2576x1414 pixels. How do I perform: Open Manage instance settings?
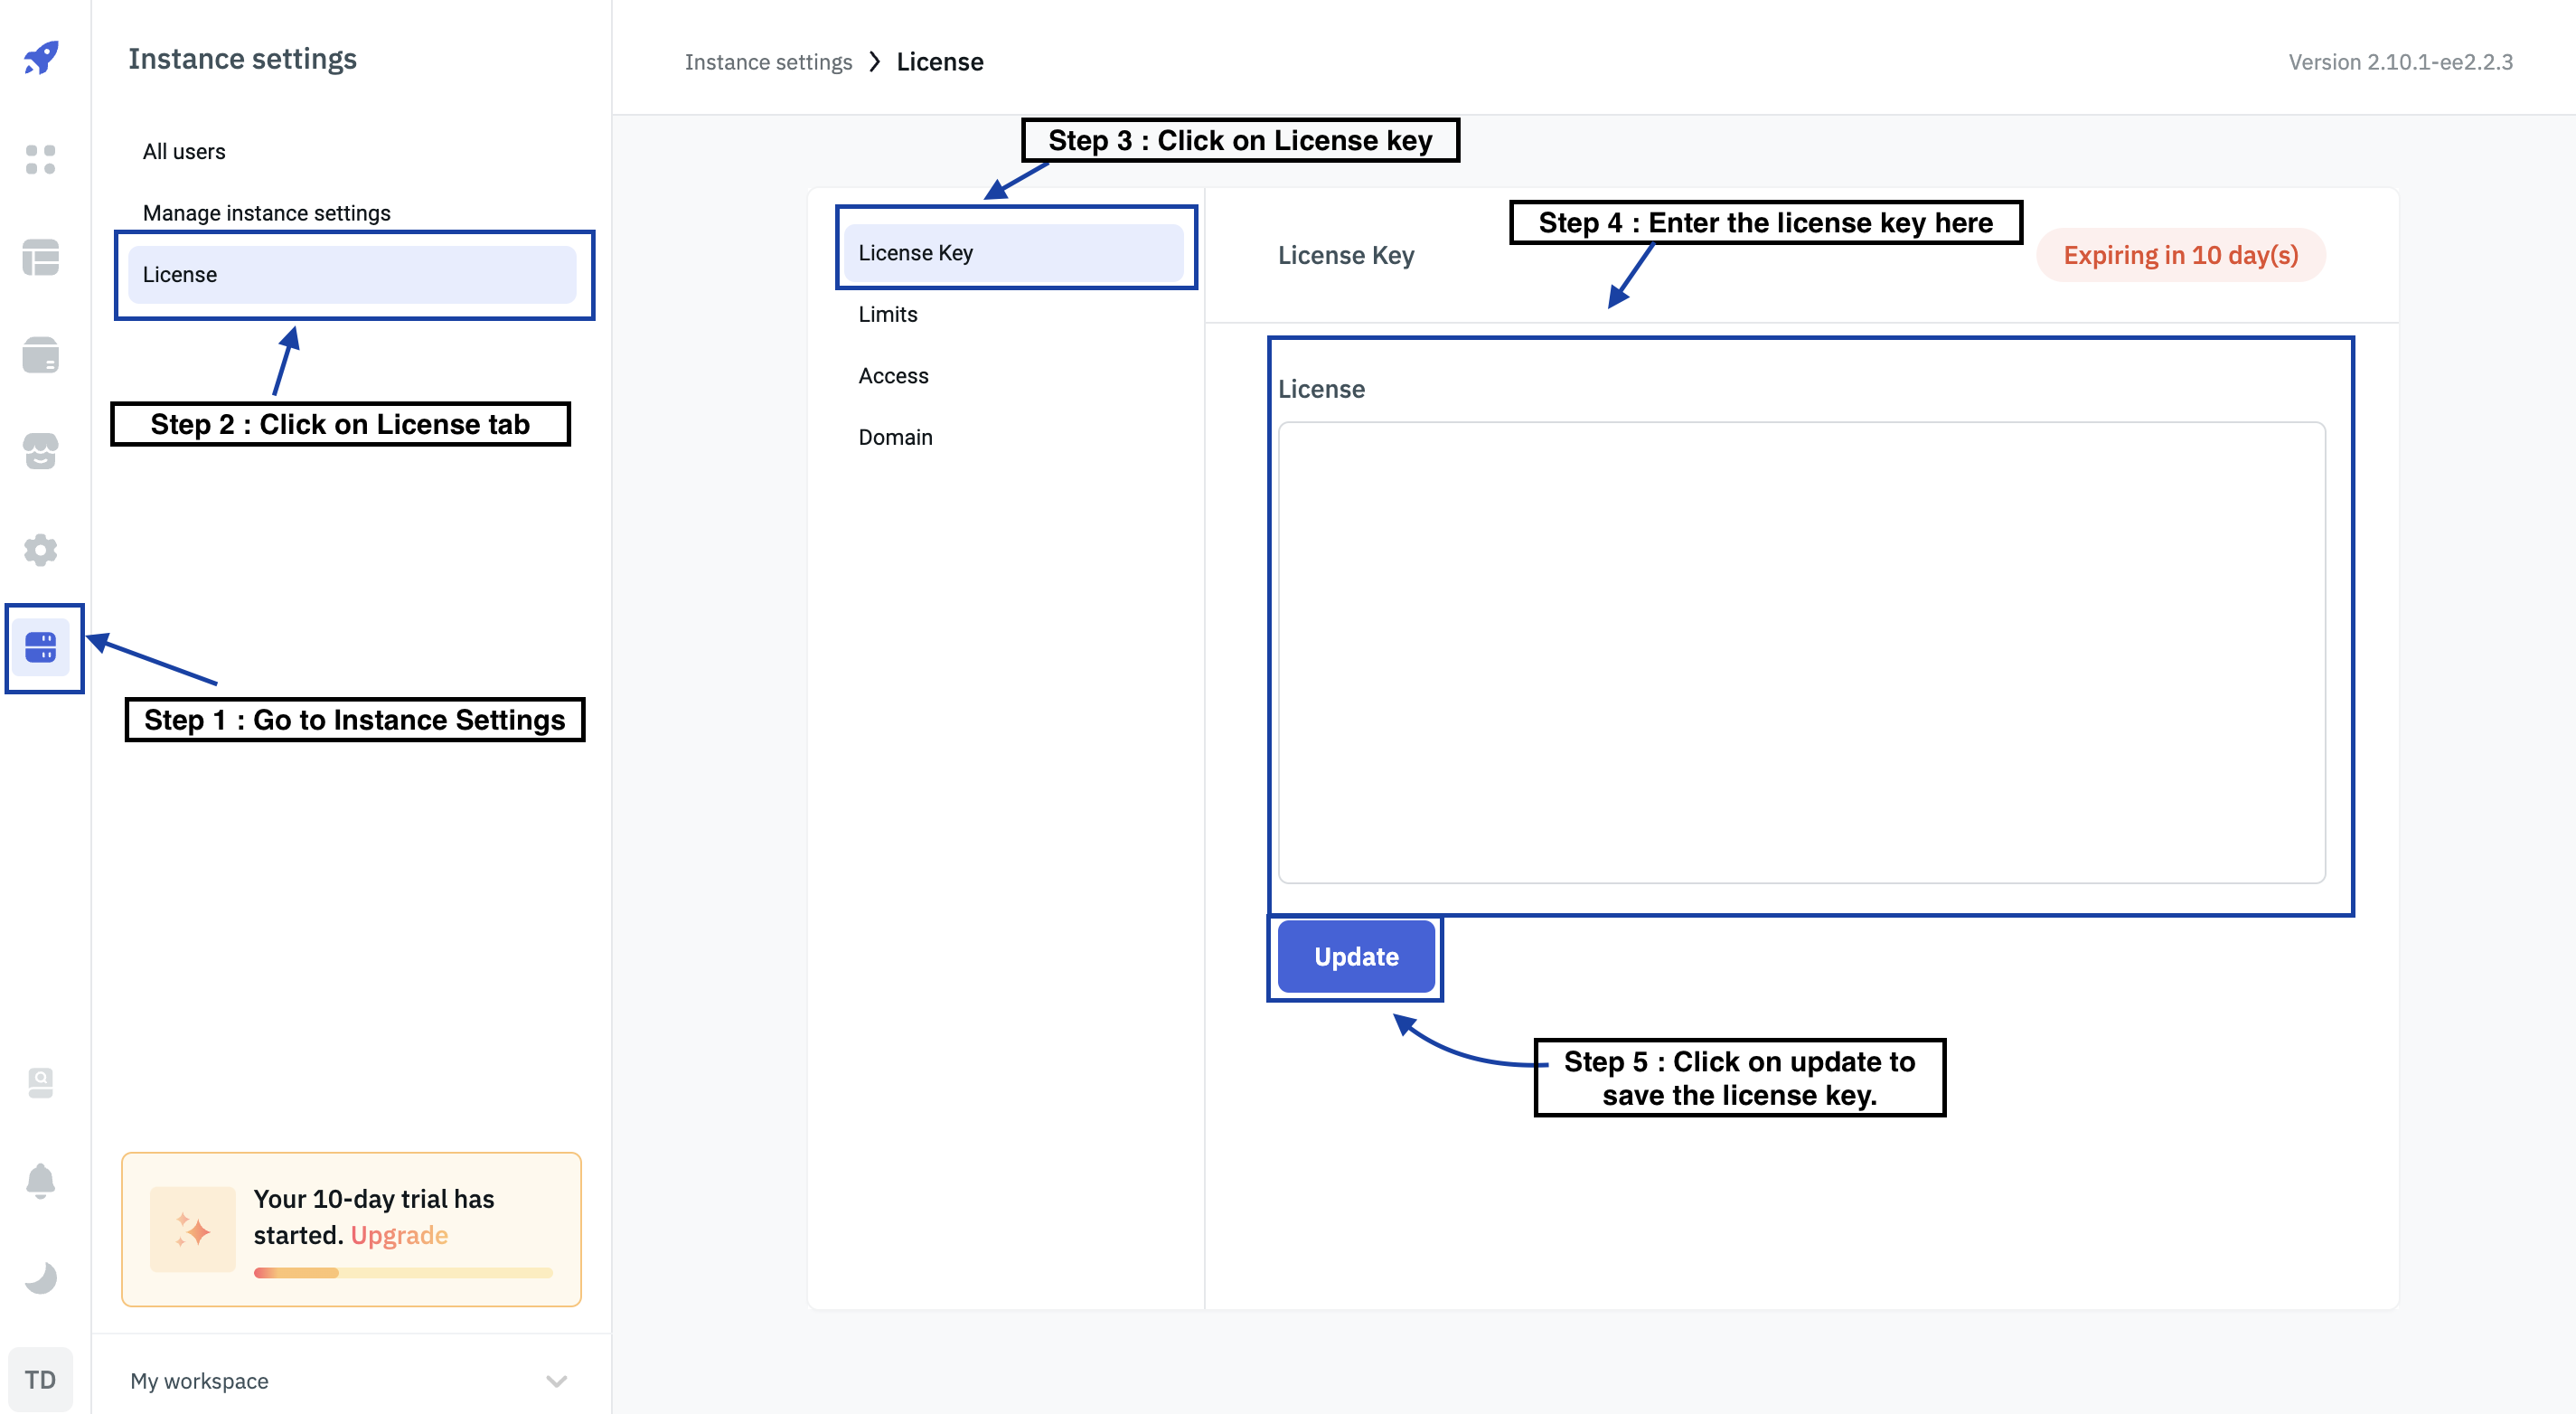pos(266,213)
